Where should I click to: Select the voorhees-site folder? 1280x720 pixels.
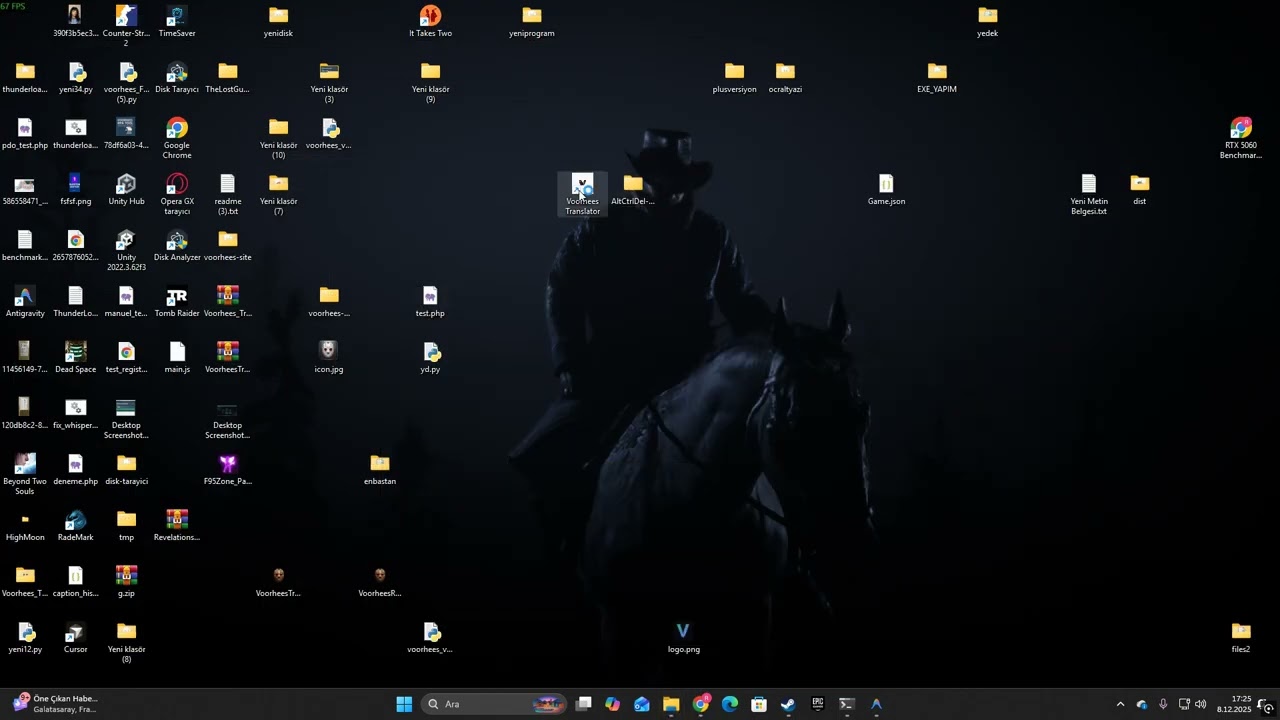[x=228, y=246]
